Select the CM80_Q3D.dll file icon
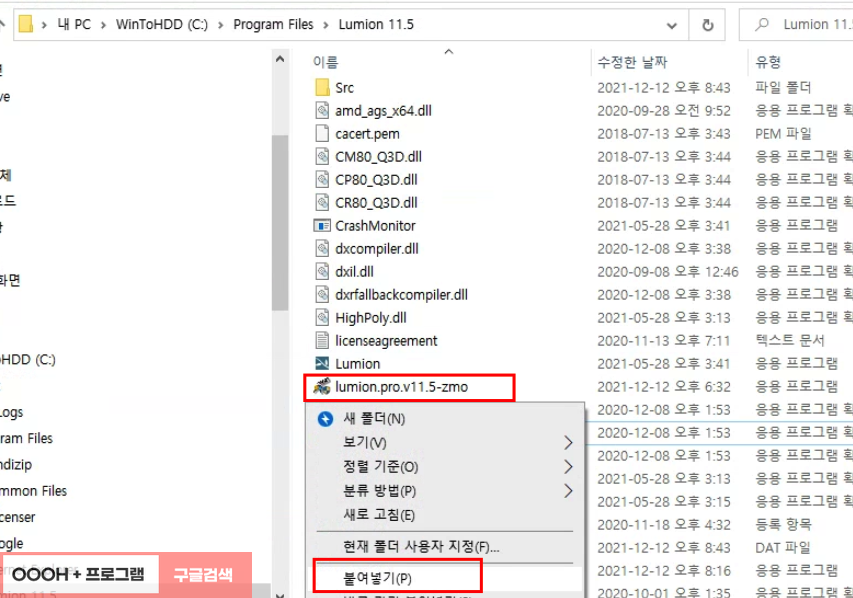 click(322, 157)
